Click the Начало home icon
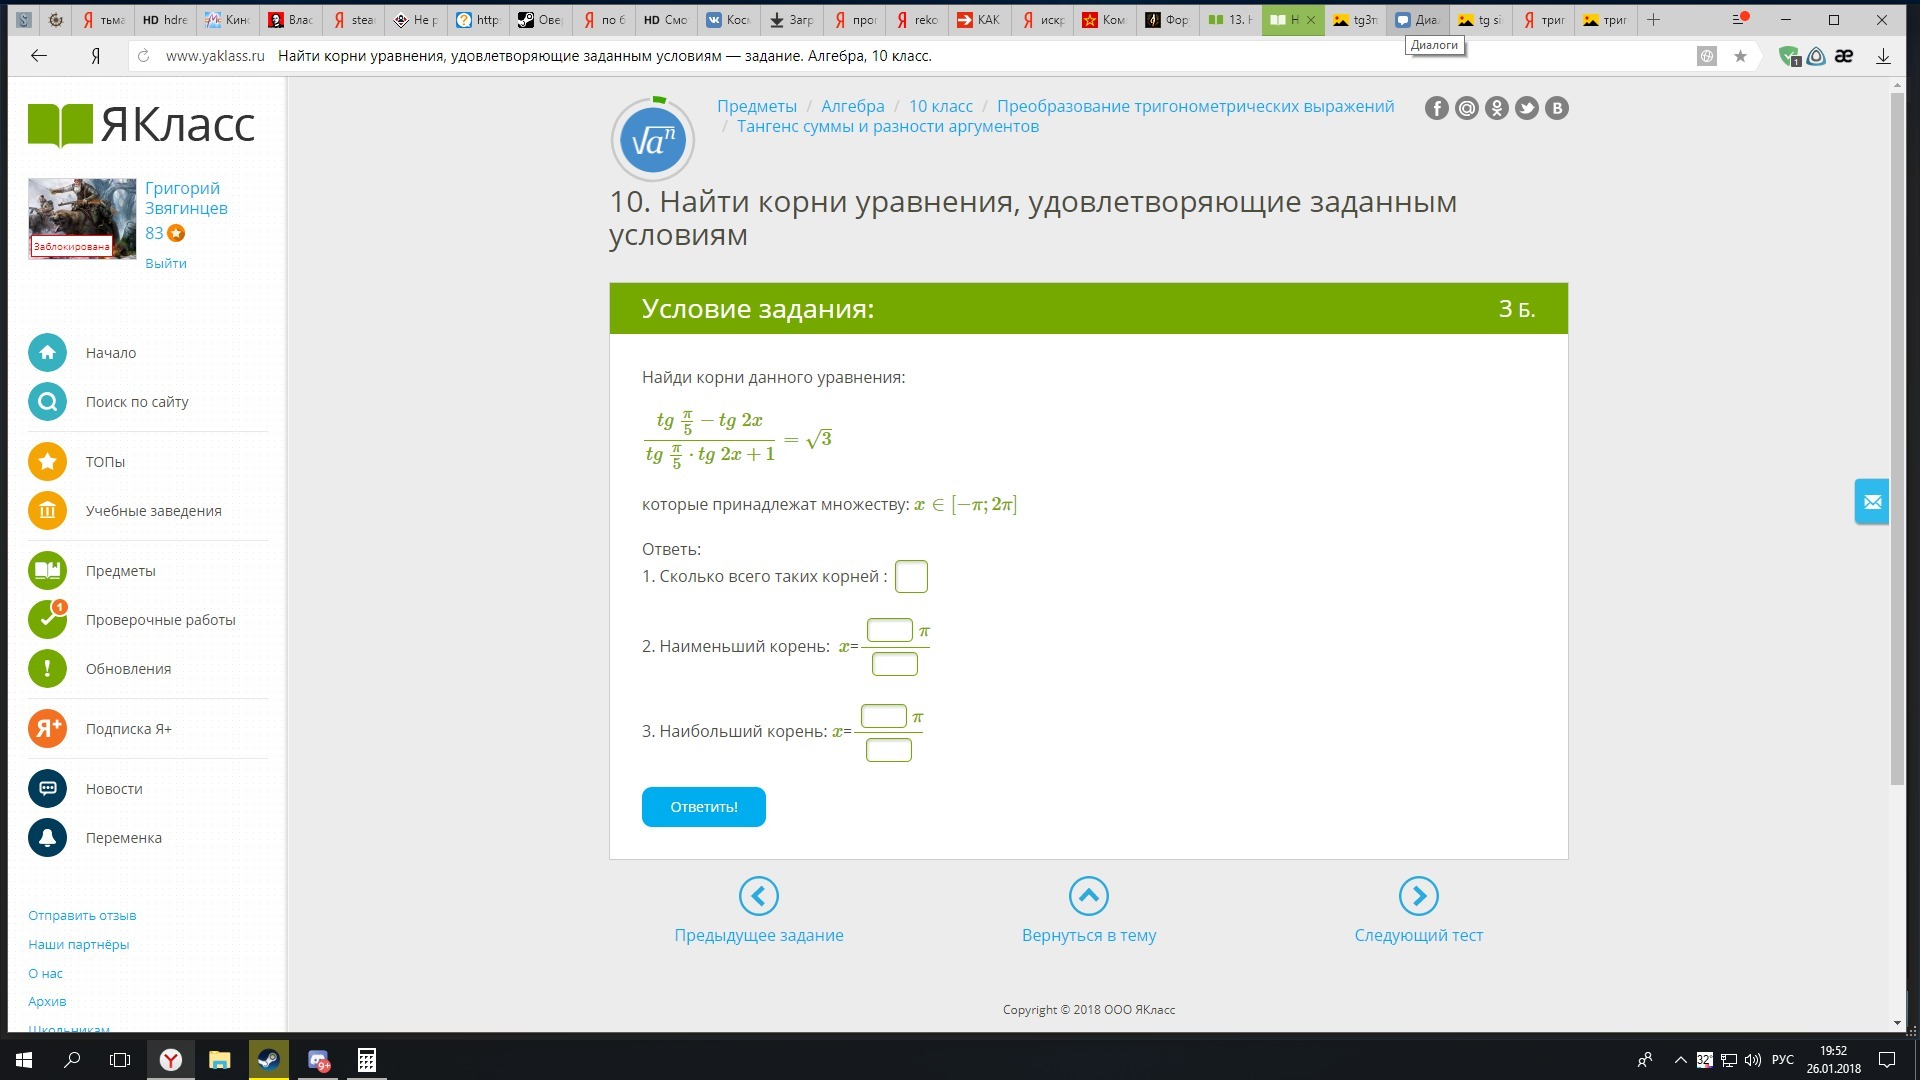Screen dimensions: 1920x1080 (x=47, y=353)
